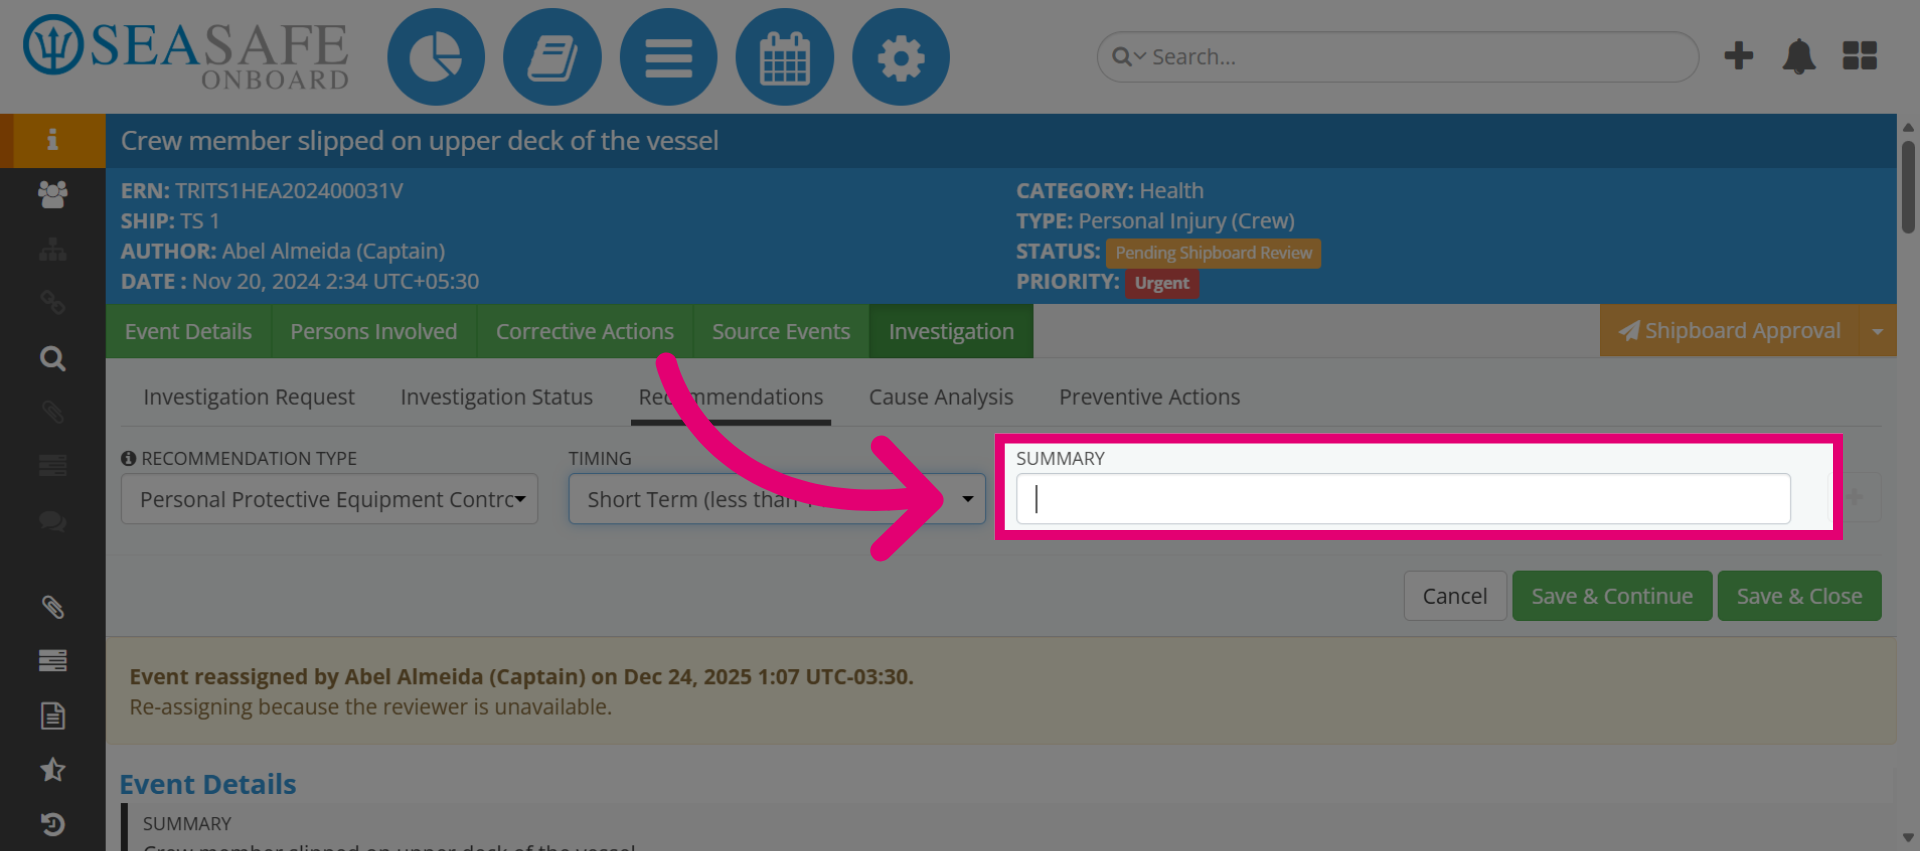The width and height of the screenshot is (1920, 851).
Task: Open the hamburger list menu icon
Action: [x=668, y=57]
